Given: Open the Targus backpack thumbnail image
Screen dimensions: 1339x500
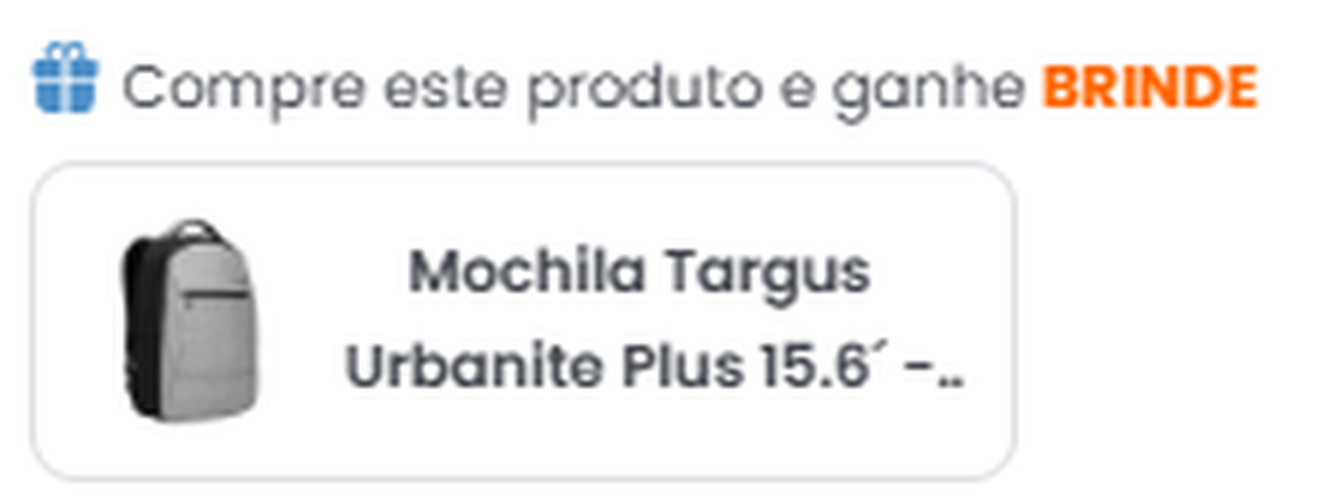Looking at the screenshot, I should point(191,319).
